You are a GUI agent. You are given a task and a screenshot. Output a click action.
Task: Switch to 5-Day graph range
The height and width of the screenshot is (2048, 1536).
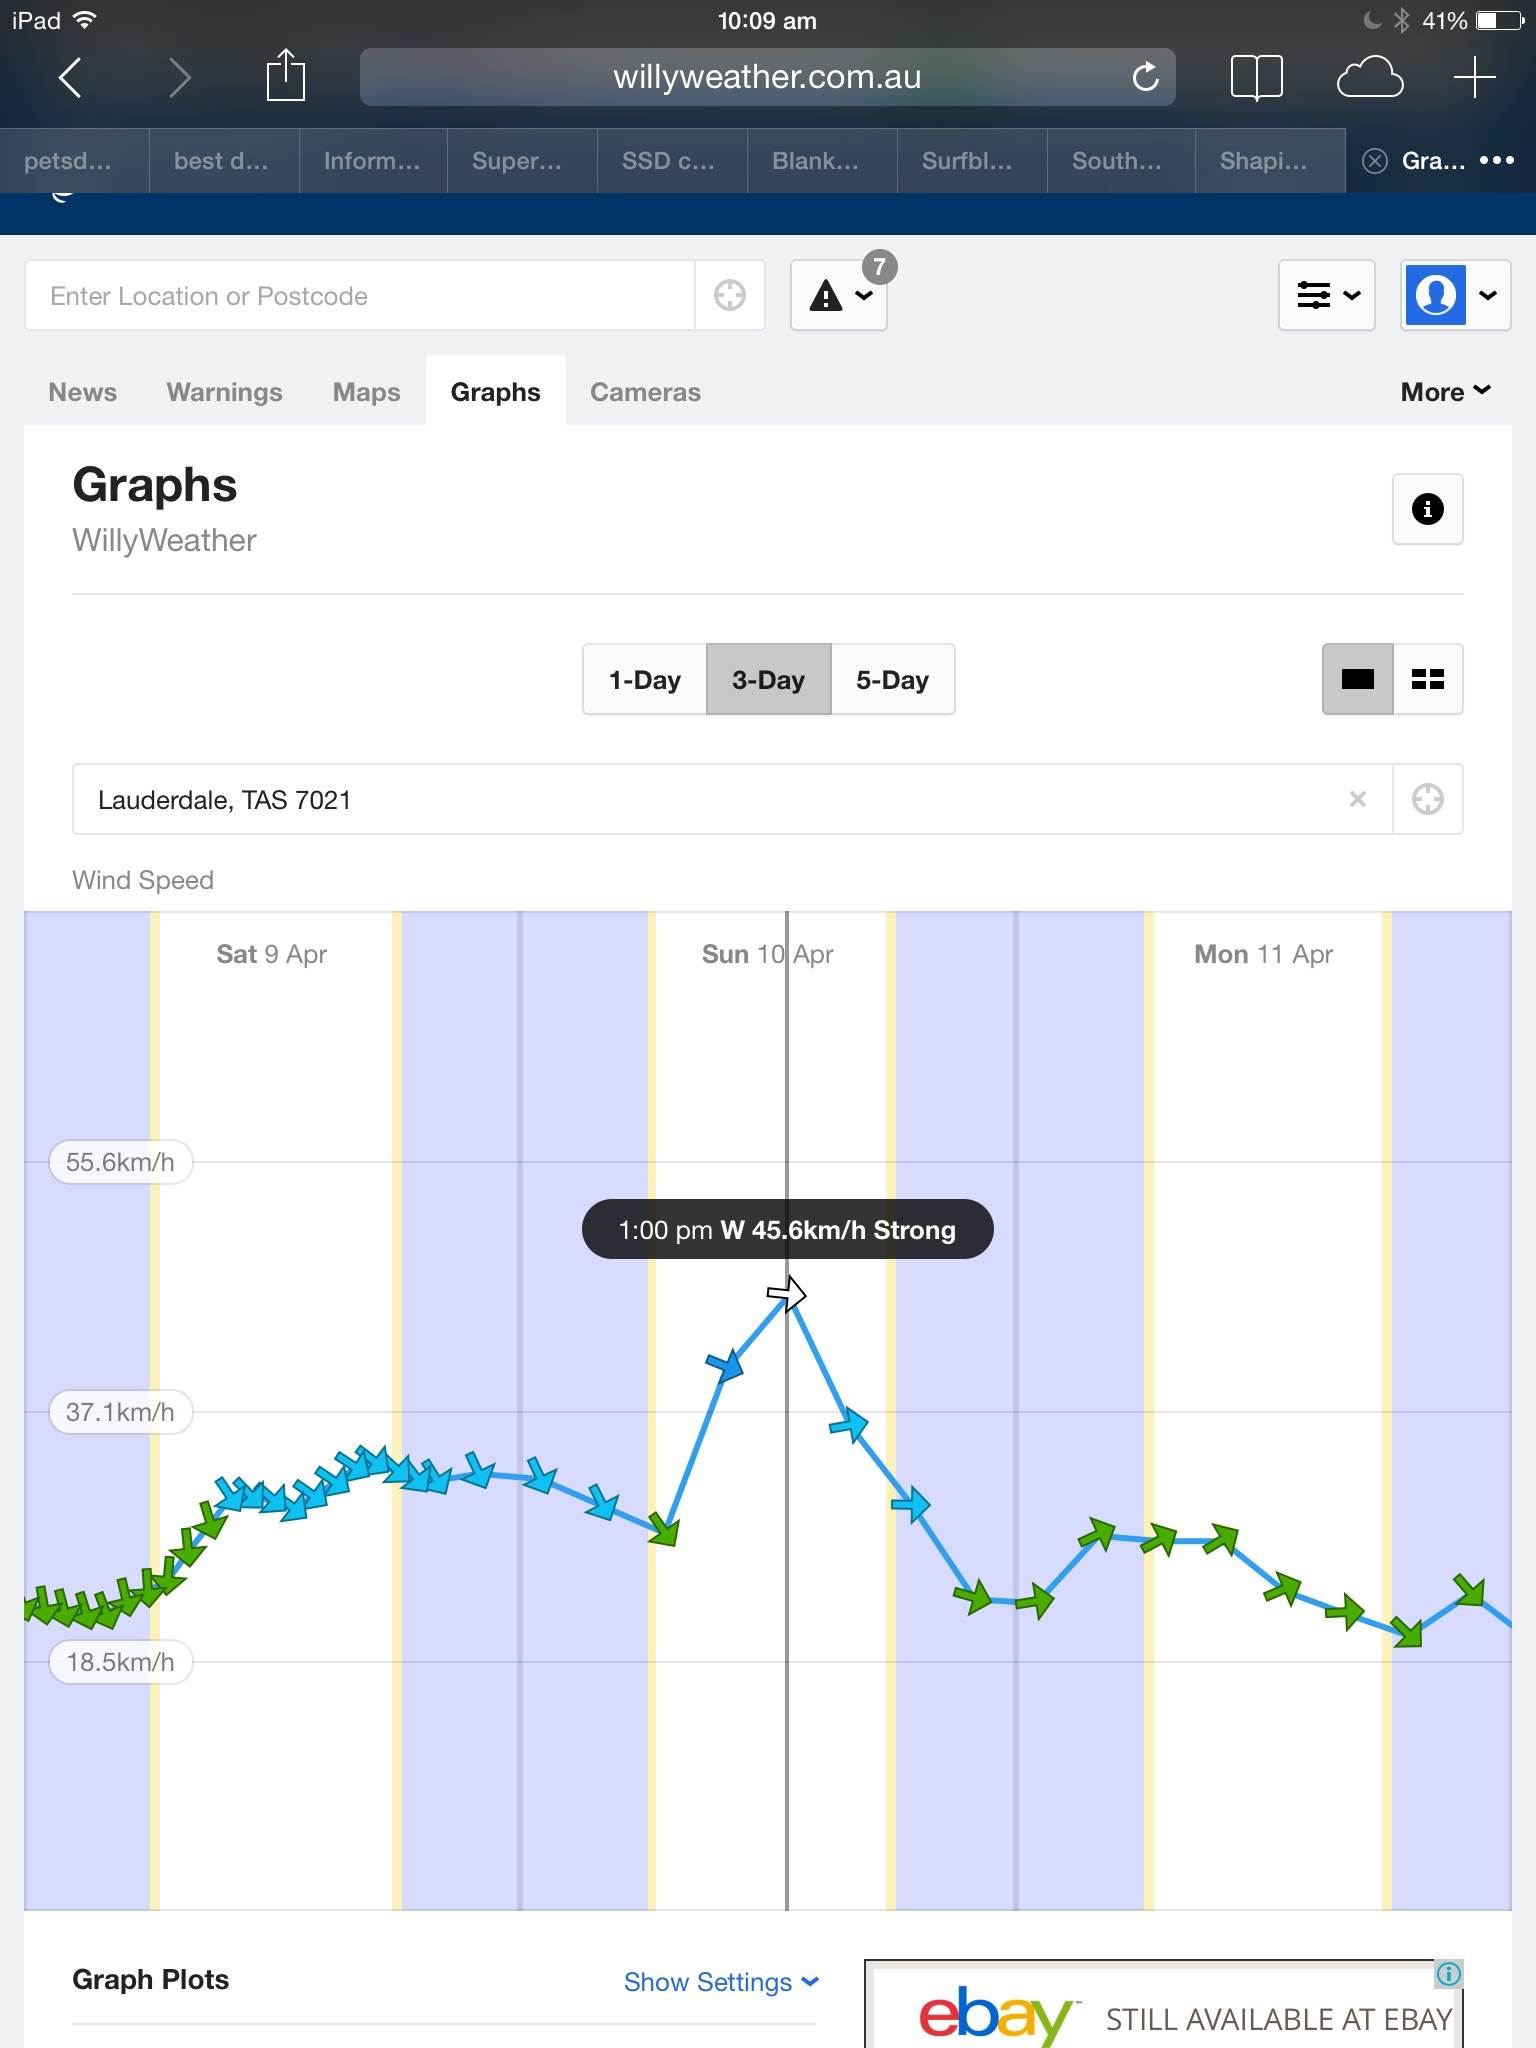892,680
